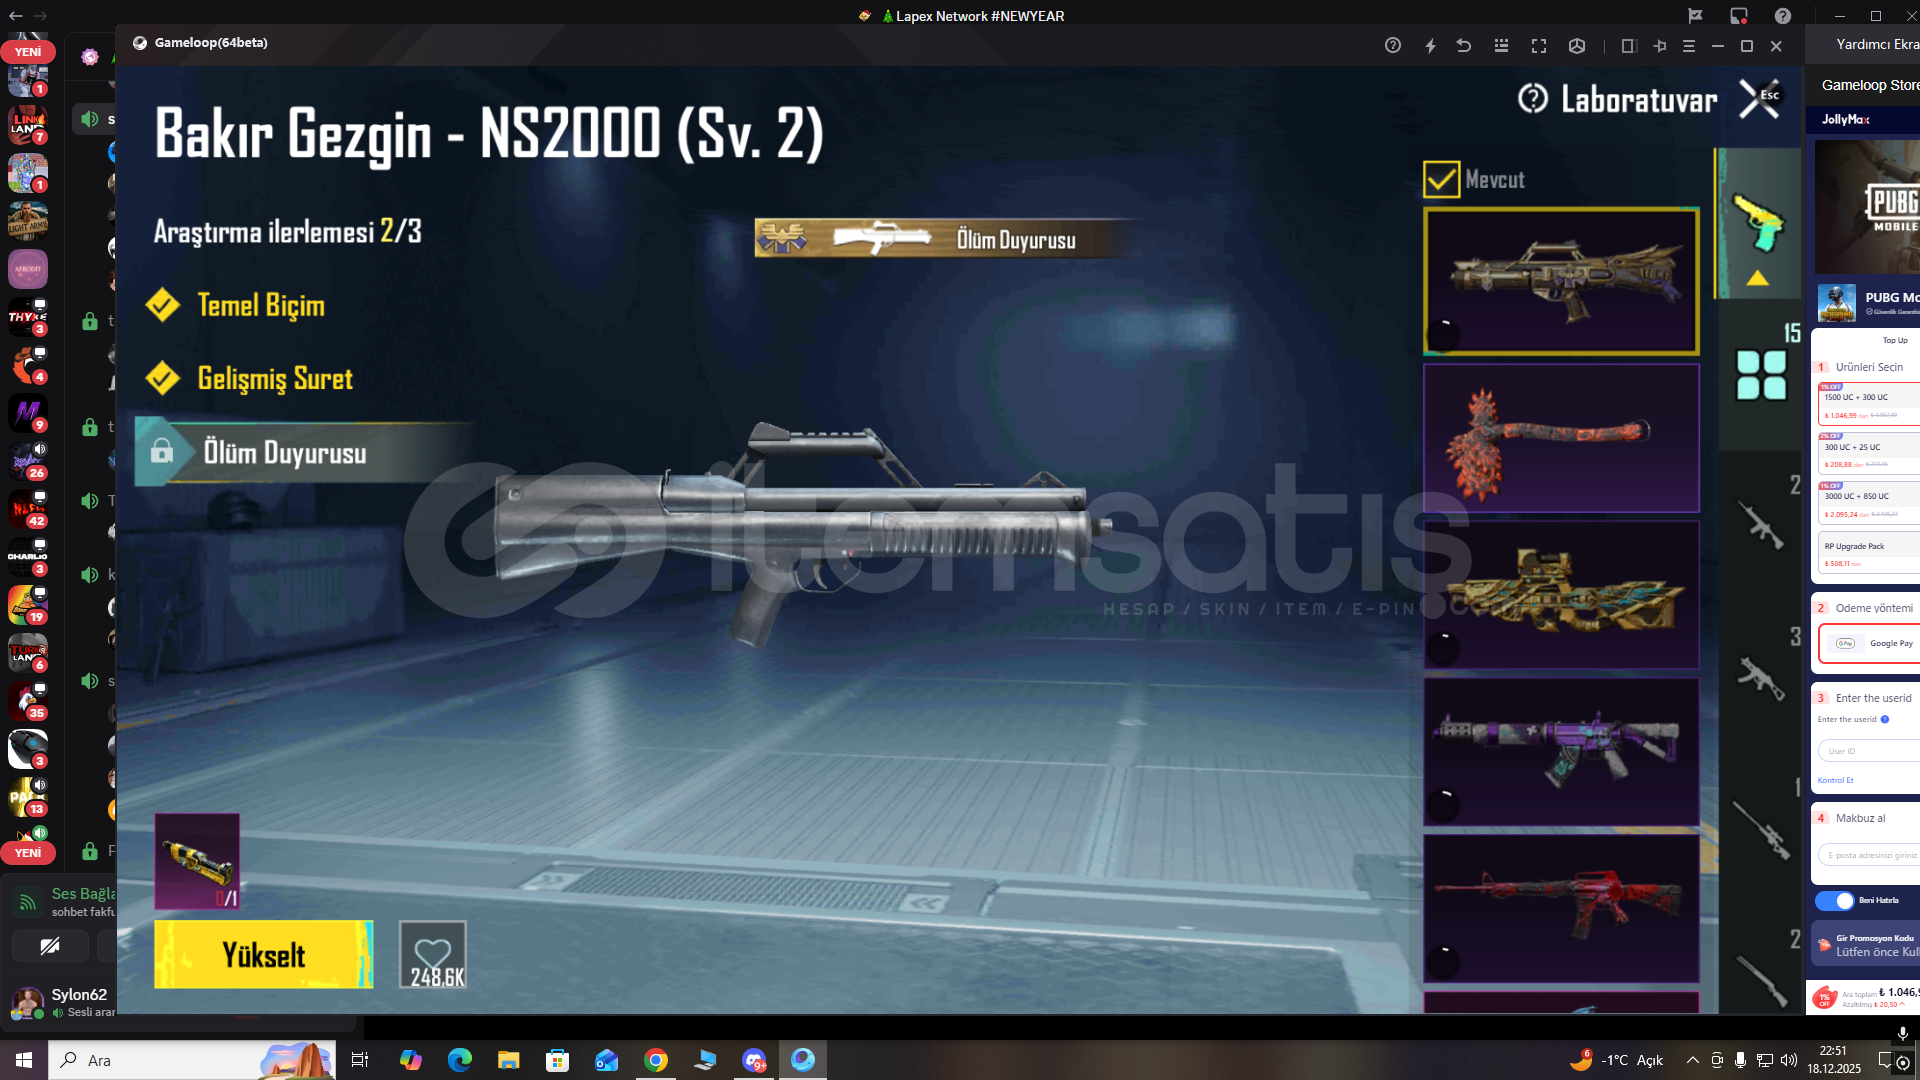The width and height of the screenshot is (1920, 1080).
Task: Select the Google Pay payment option
Action: click(x=1872, y=643)
